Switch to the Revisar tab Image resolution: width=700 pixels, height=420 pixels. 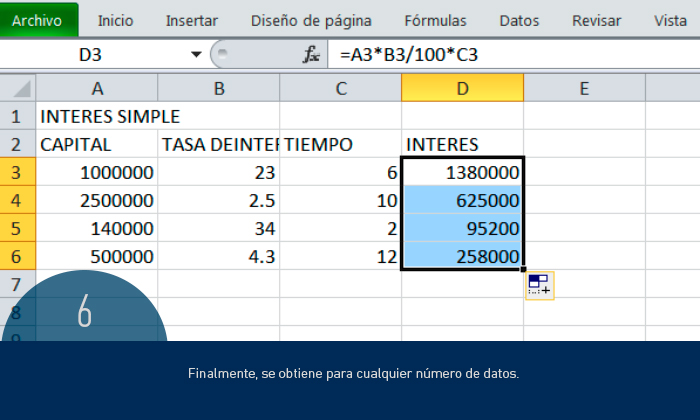pos(597,20)
